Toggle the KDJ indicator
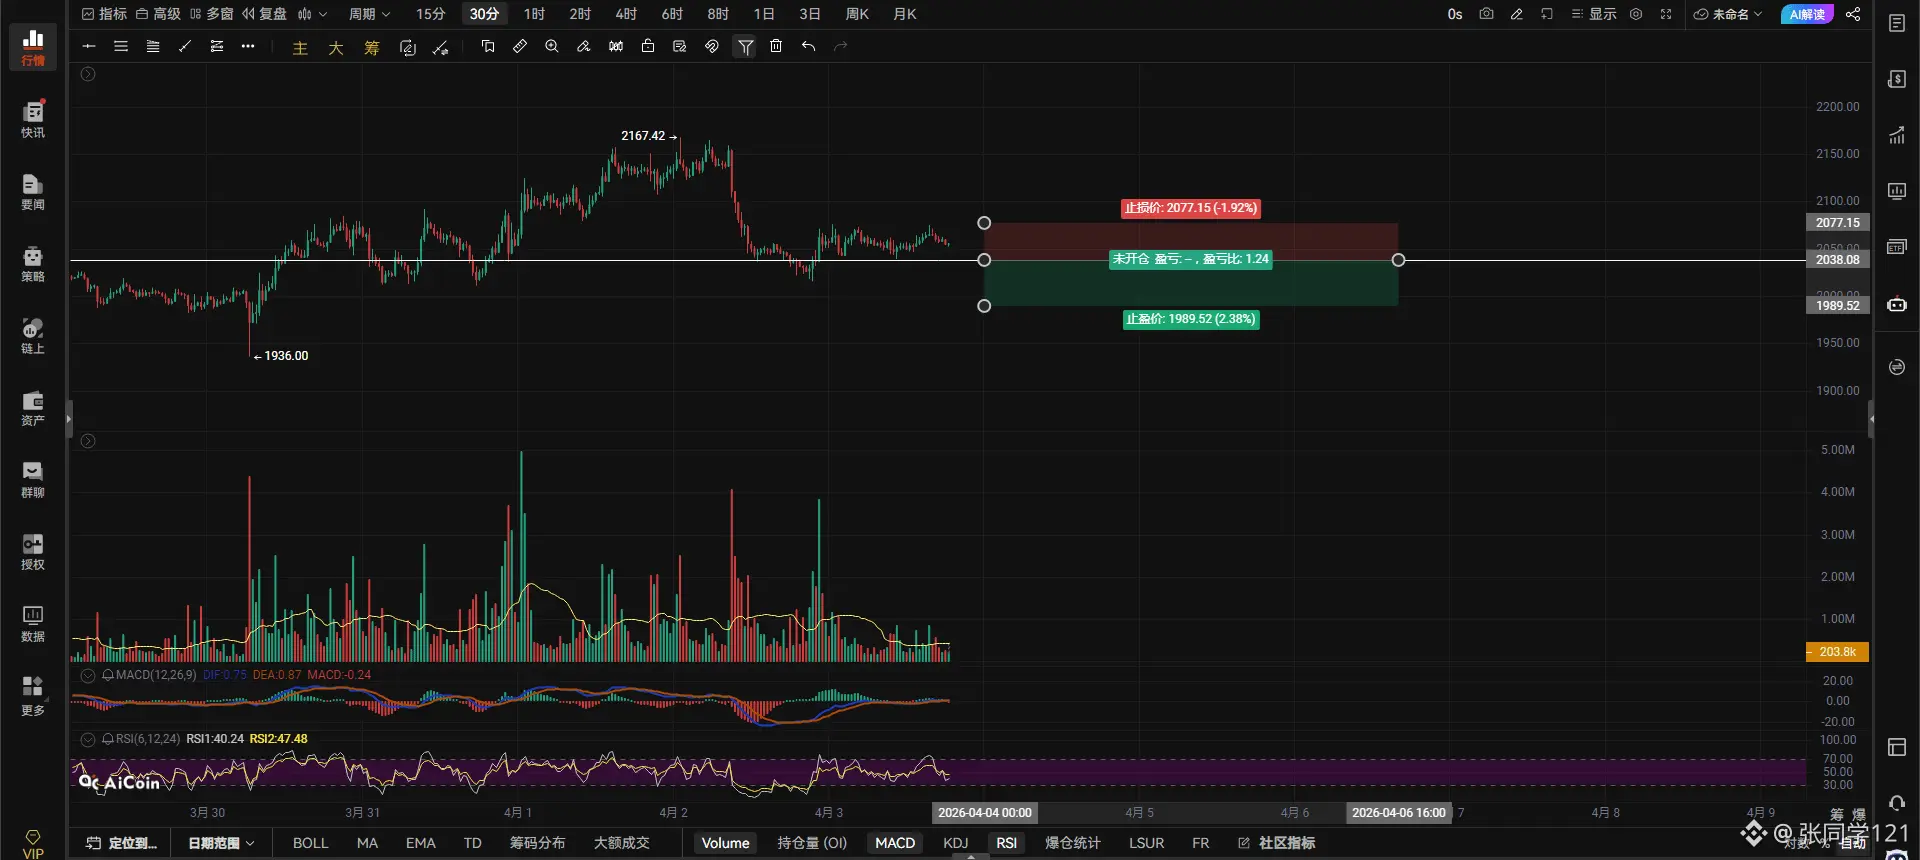The height and width of the screenshot is (860, 1920). 956,843
